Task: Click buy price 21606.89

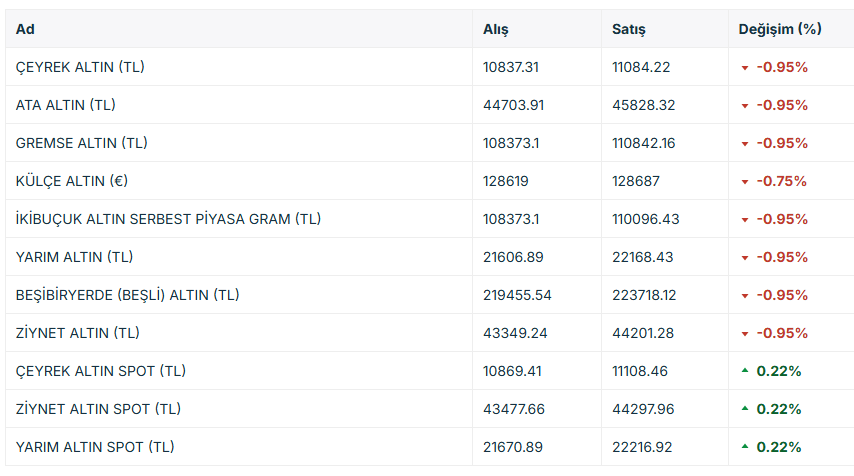Action: click(x=513, y=257)
